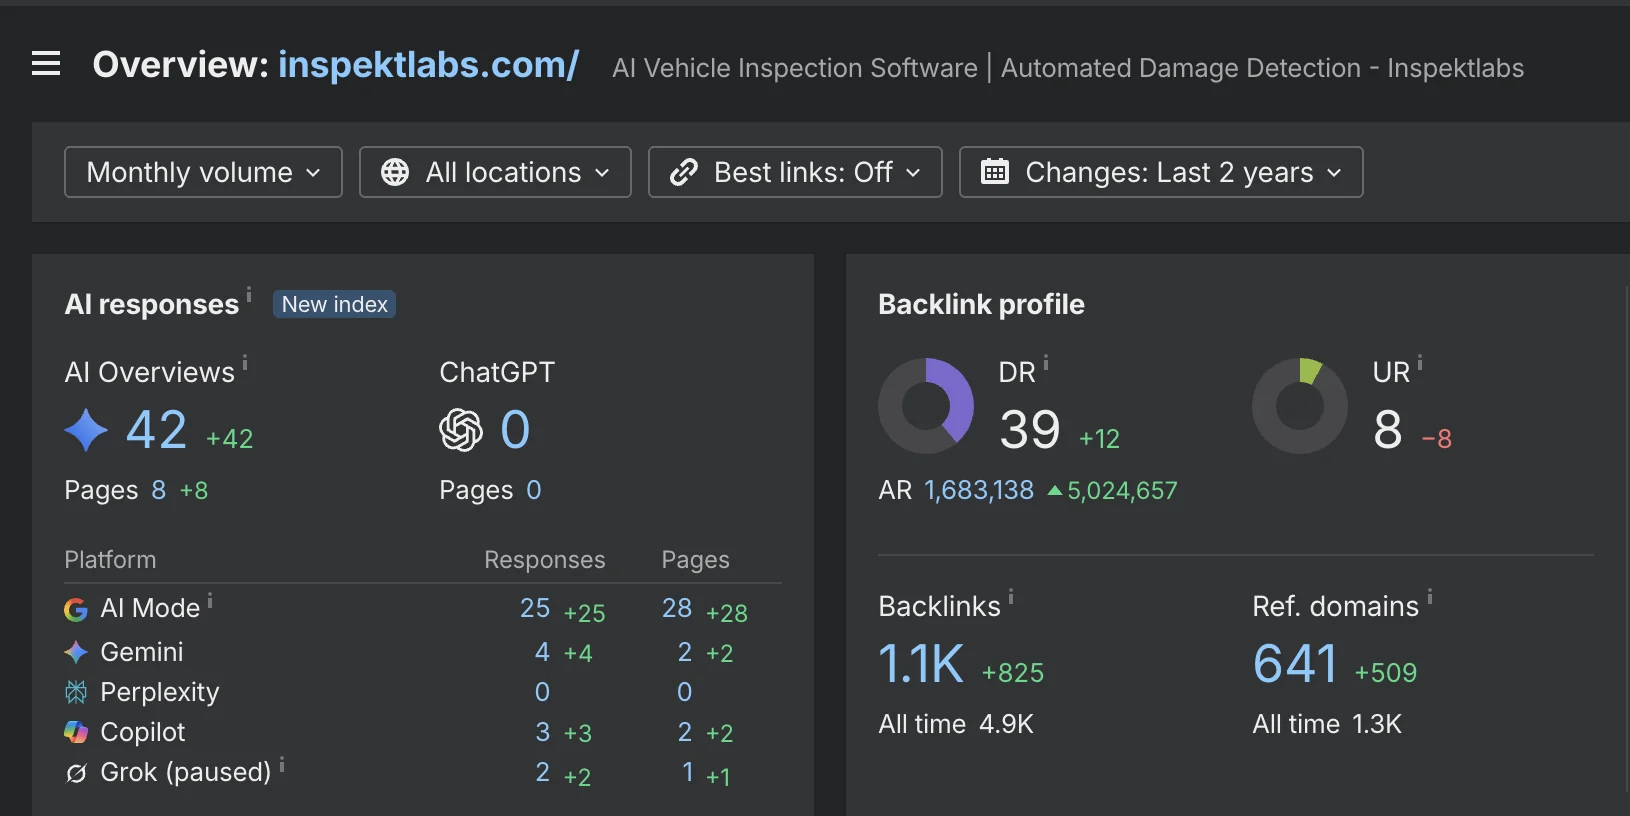The height and width of the screenshot is (816, 1630).
Task: Click the UR donut chart
Action: coord(1300,406)
